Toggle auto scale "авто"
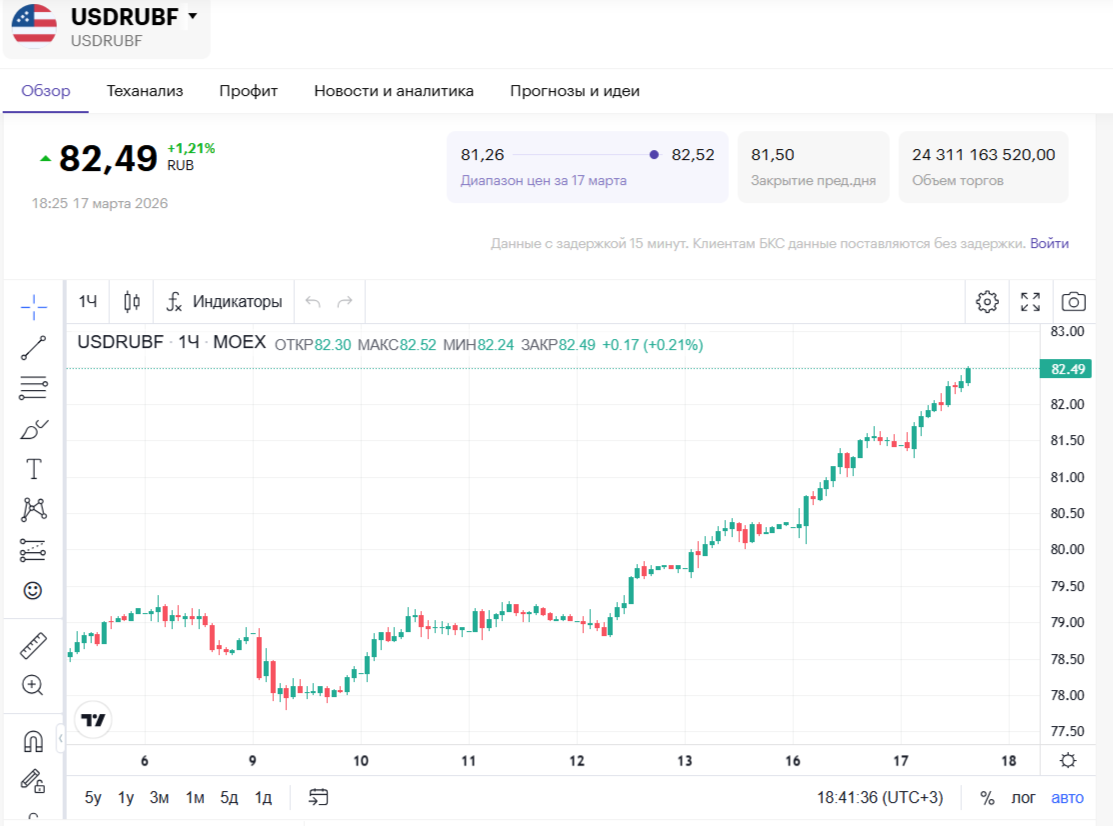The height and width of the screenshot is (826, 1113). 1067,797
